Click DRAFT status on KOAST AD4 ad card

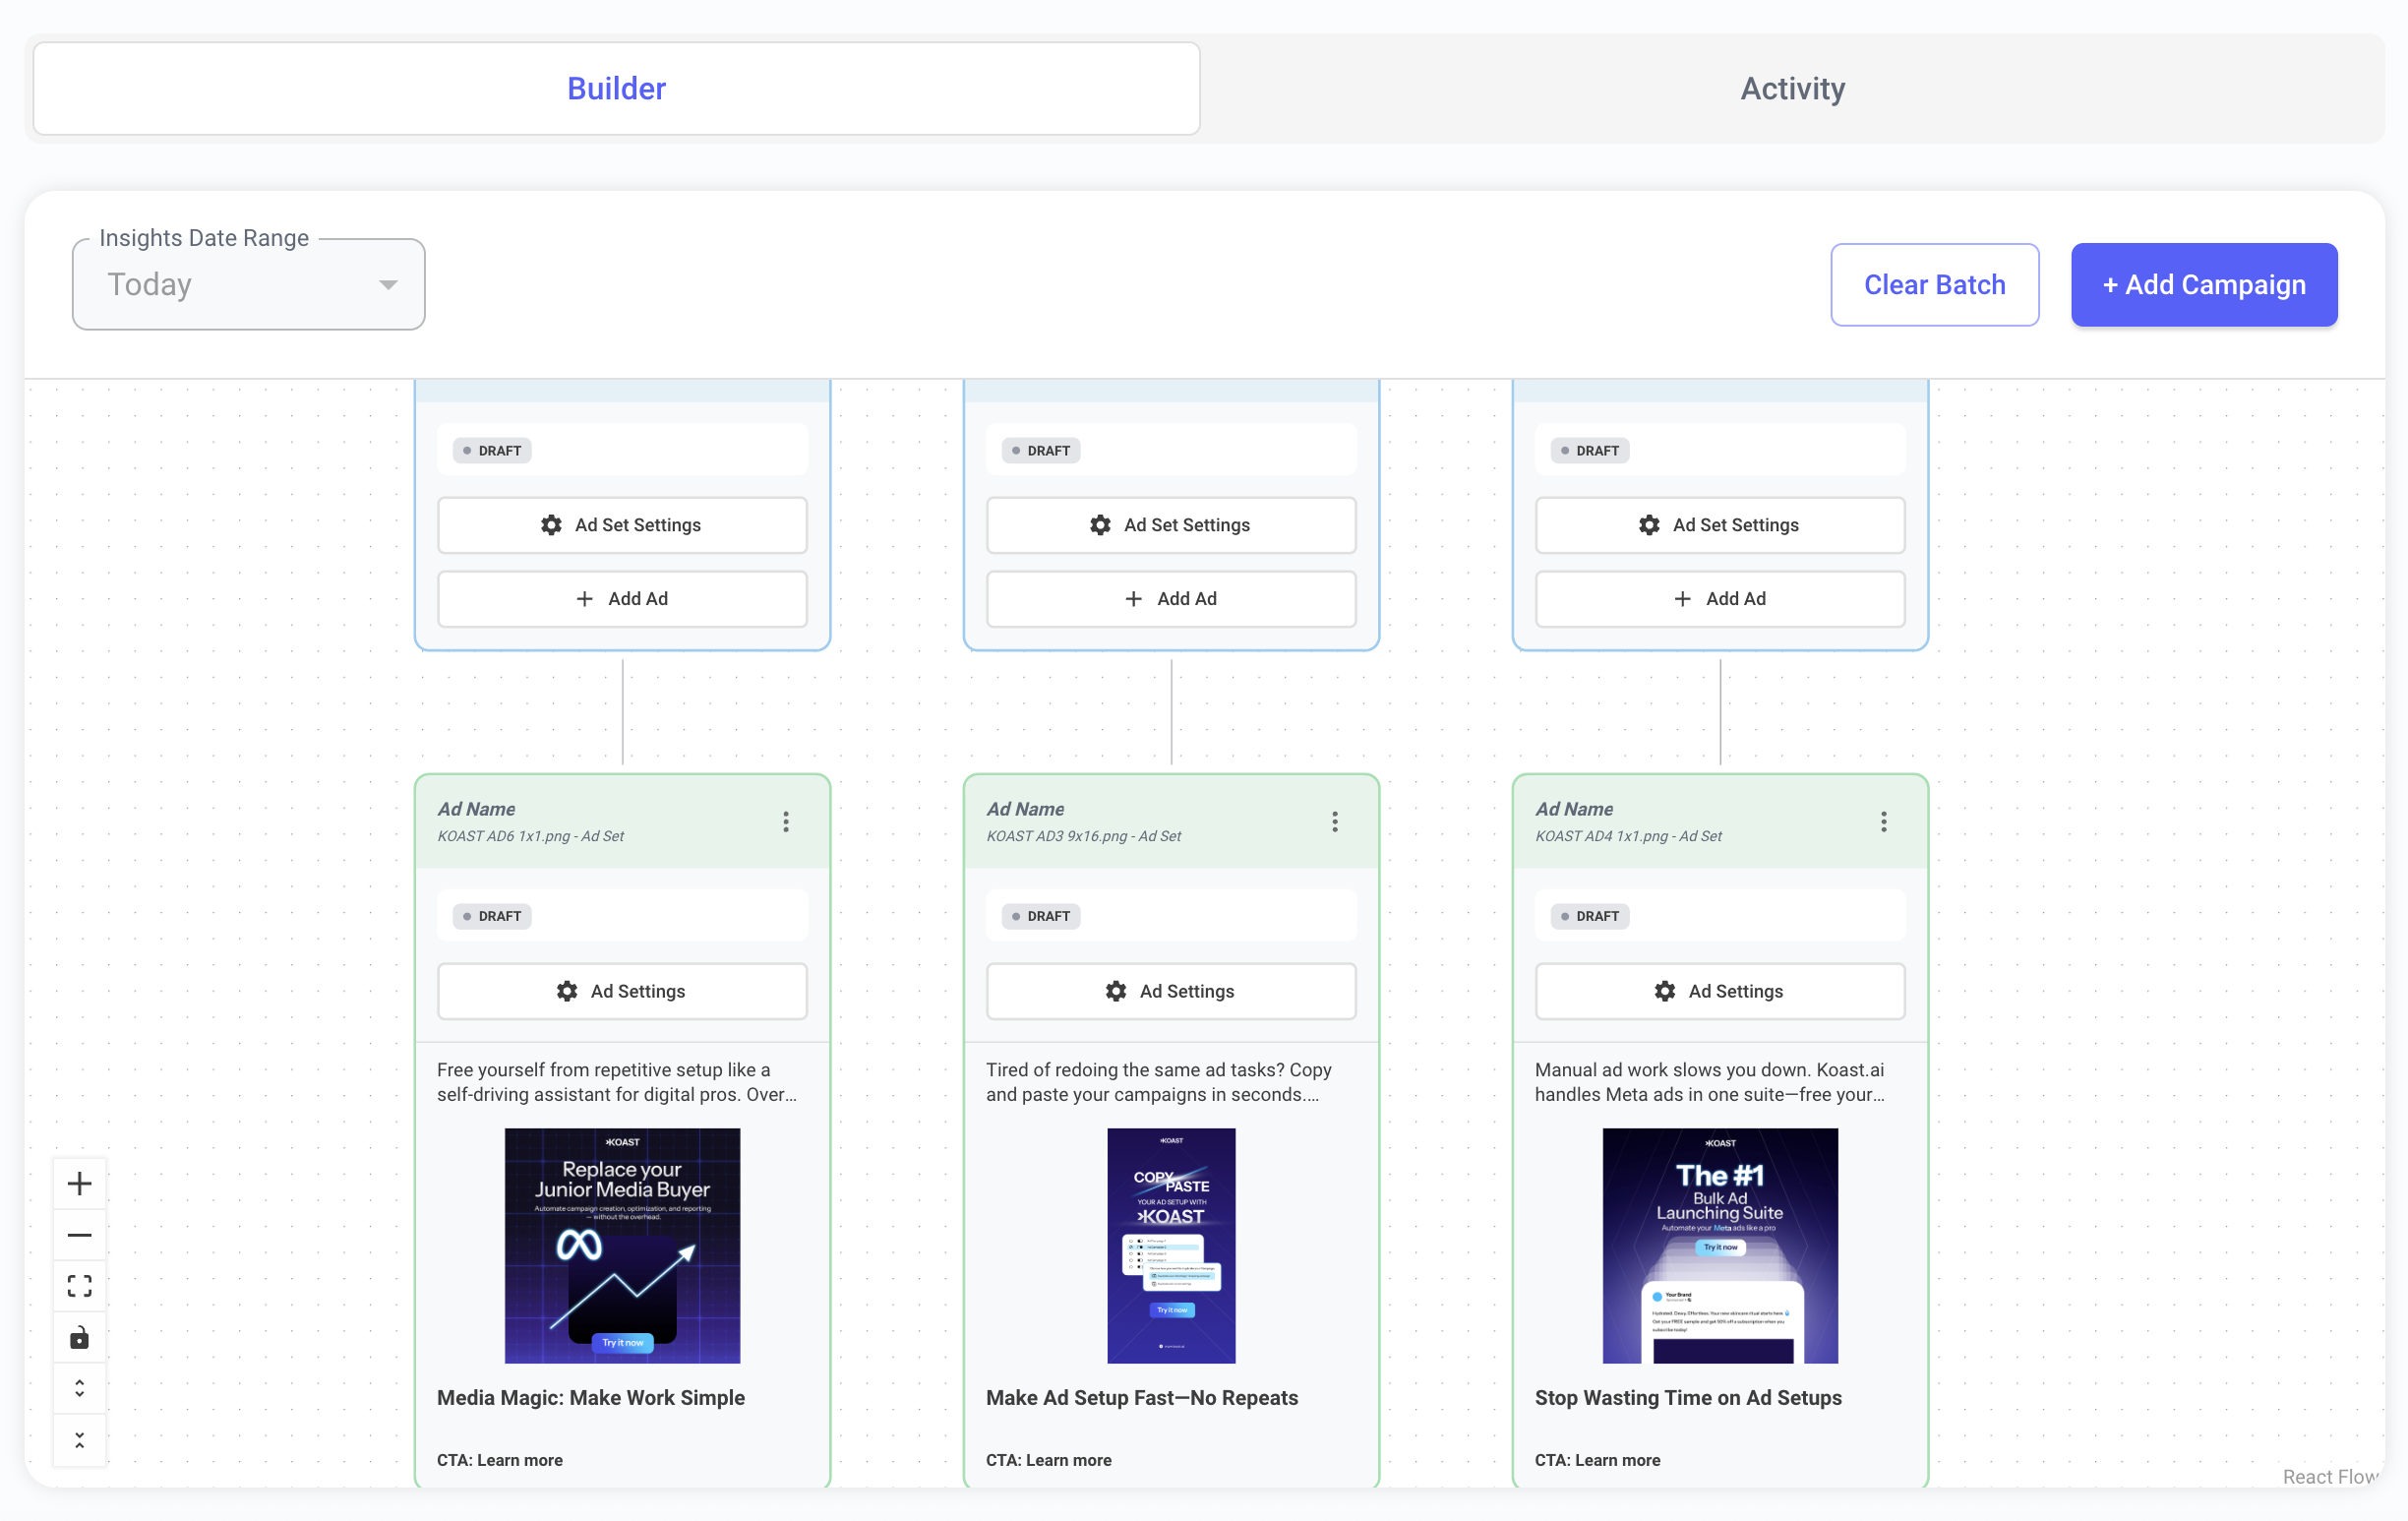1589,916
